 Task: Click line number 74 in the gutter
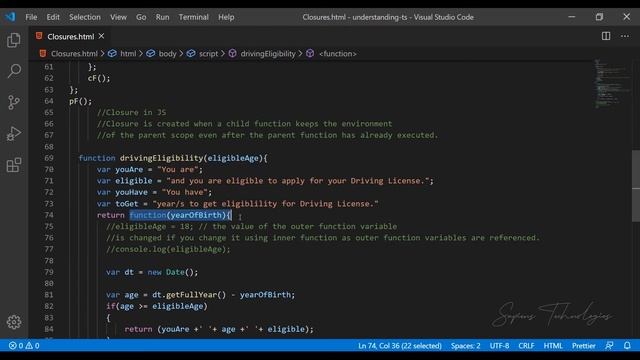click(49, 215)
